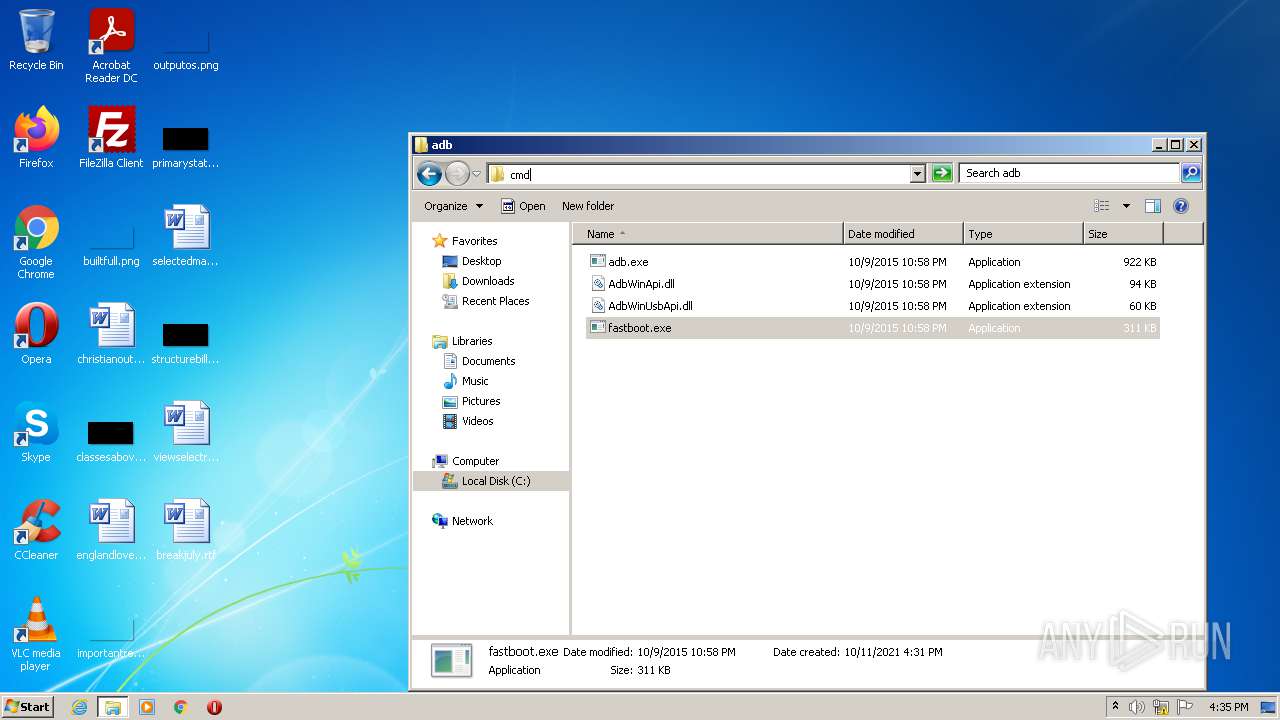Screen dimensions: 1280x720
Task: Click the volume icon in system tray
Action: coord(1137,707)
